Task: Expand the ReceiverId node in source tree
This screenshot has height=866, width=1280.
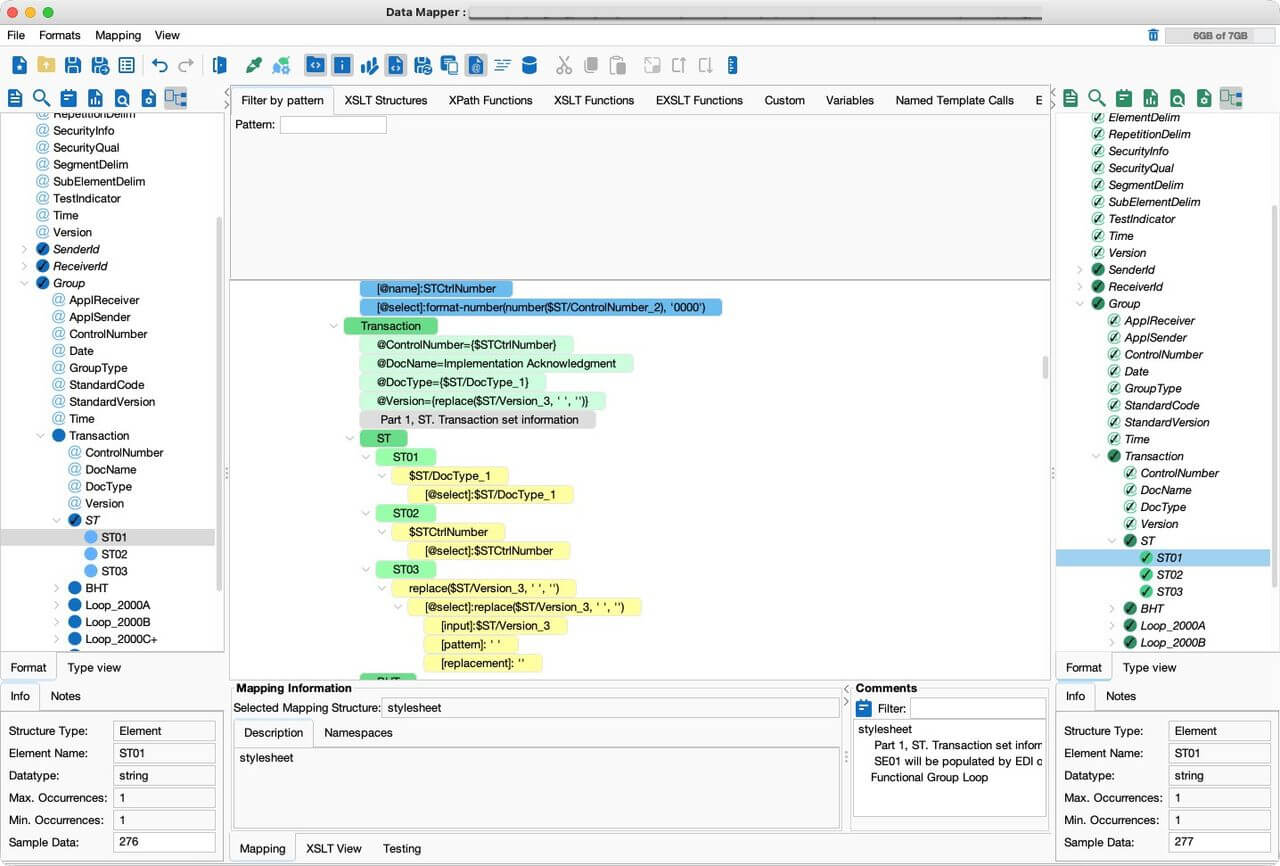Action: coord(24,266)
